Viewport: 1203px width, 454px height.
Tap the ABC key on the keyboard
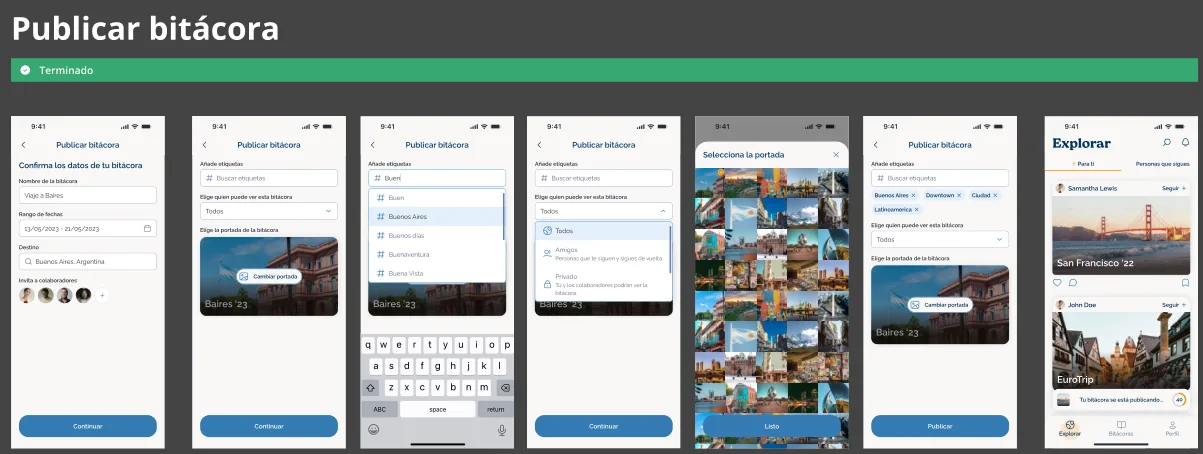[380, 409]
